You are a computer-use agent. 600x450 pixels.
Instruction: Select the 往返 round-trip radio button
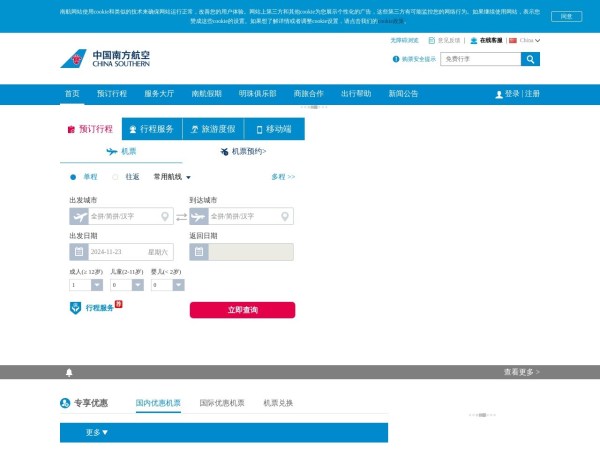(116, 177)
